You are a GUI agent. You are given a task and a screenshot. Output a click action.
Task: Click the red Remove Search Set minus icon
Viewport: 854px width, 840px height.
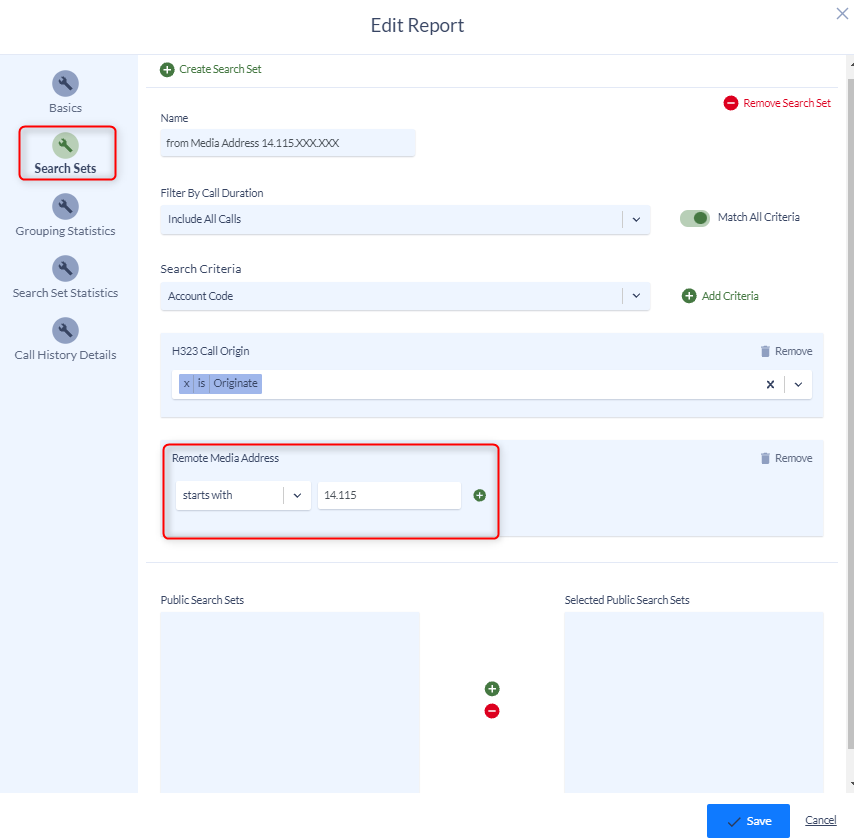(730, 103)
